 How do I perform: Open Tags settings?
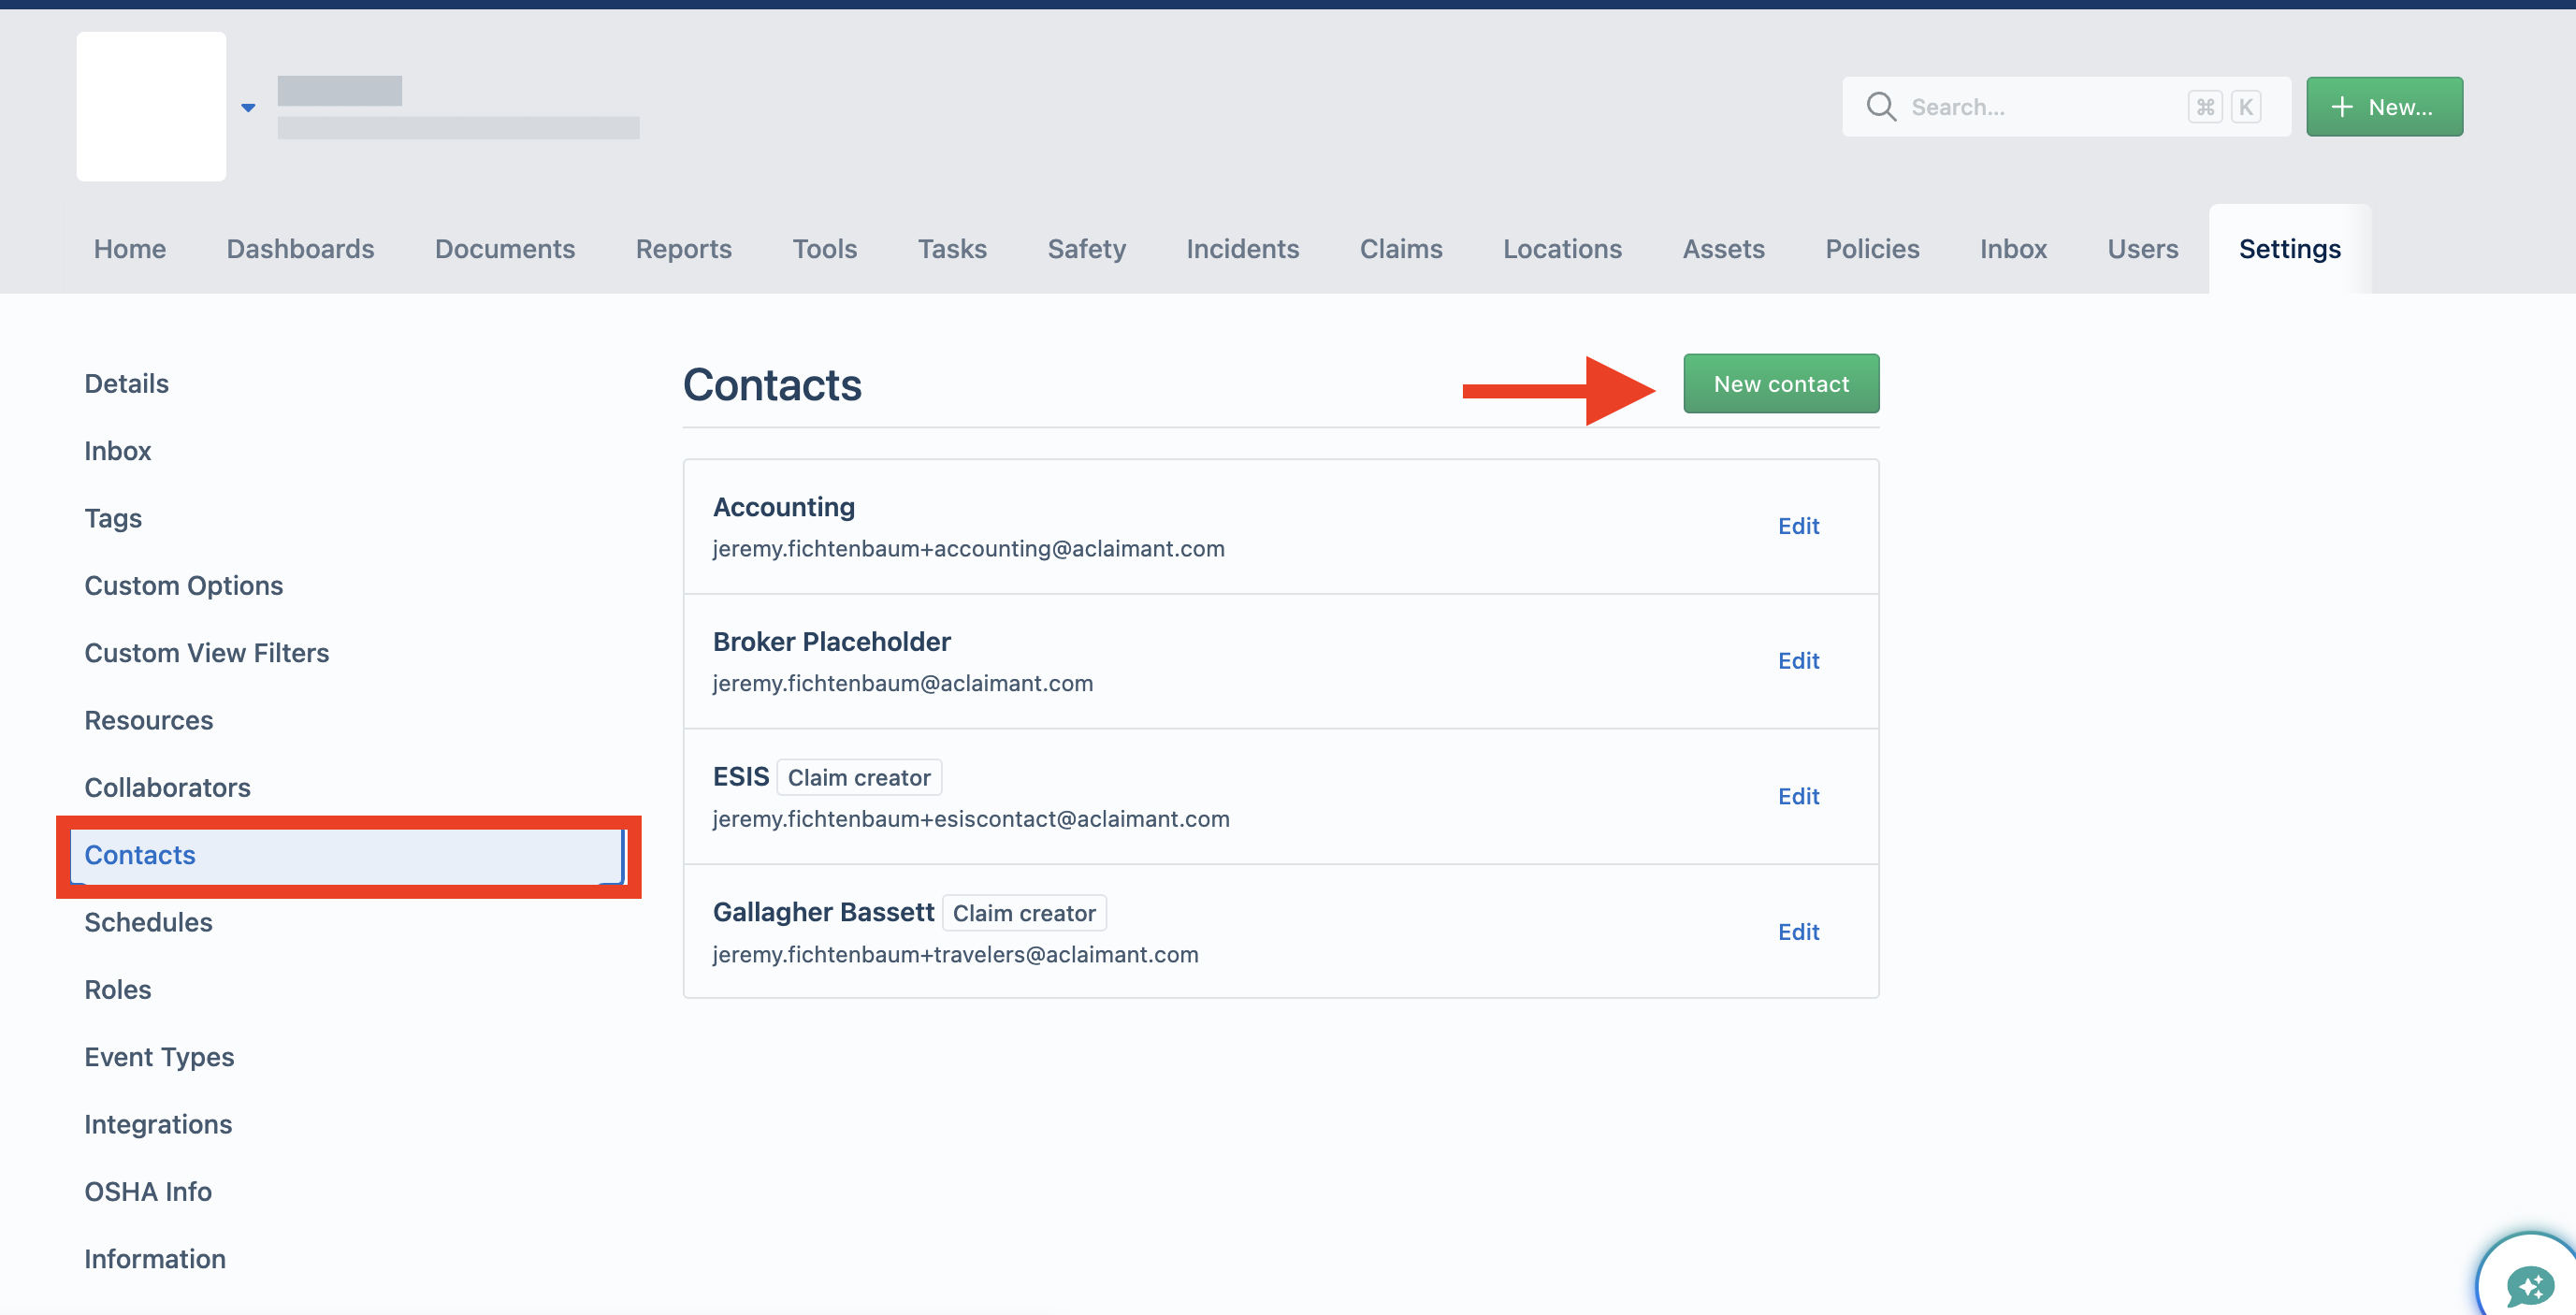click(113, 518)
